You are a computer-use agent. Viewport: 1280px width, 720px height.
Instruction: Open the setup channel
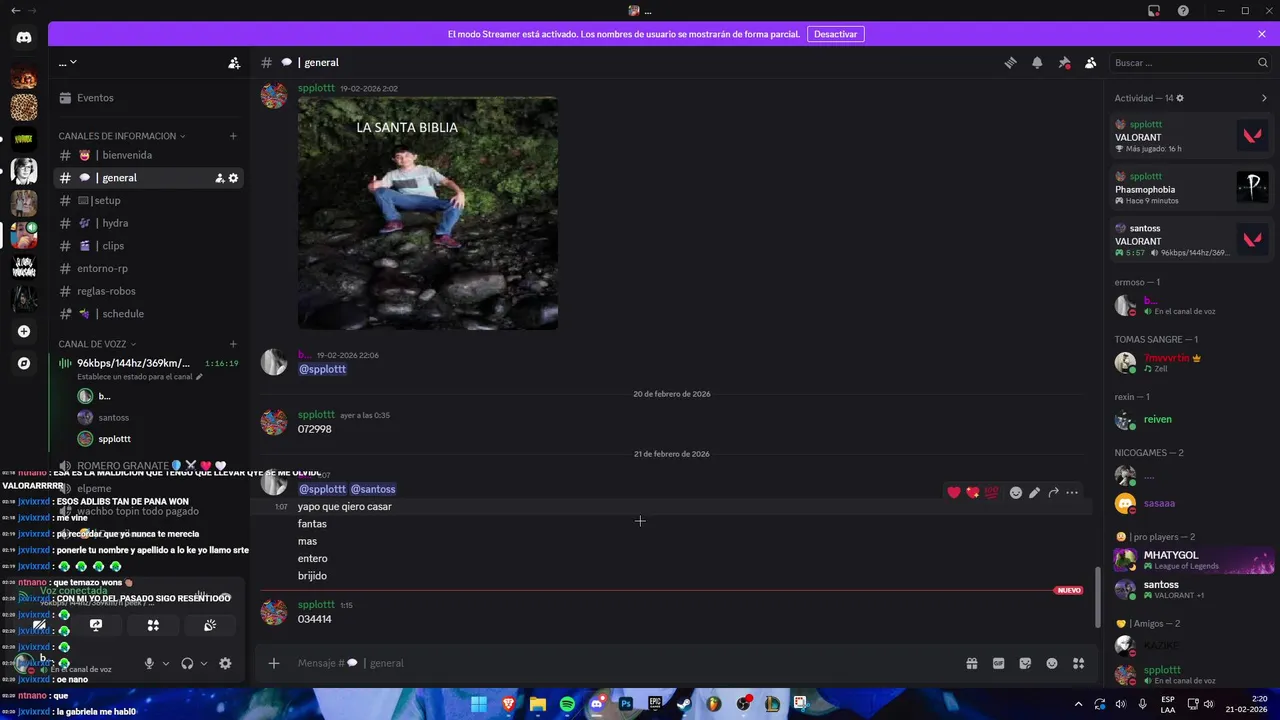148,200
